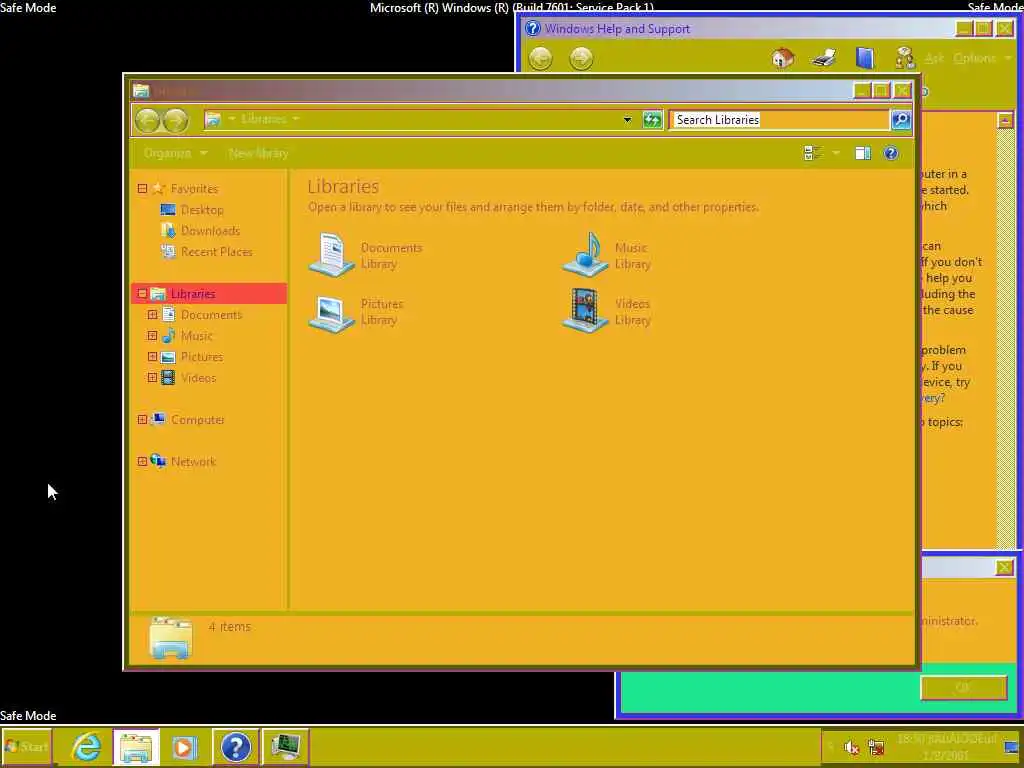This screenshot has width=1024, height=768.
Task: Go forward in Explorer window
Action: 176,120
